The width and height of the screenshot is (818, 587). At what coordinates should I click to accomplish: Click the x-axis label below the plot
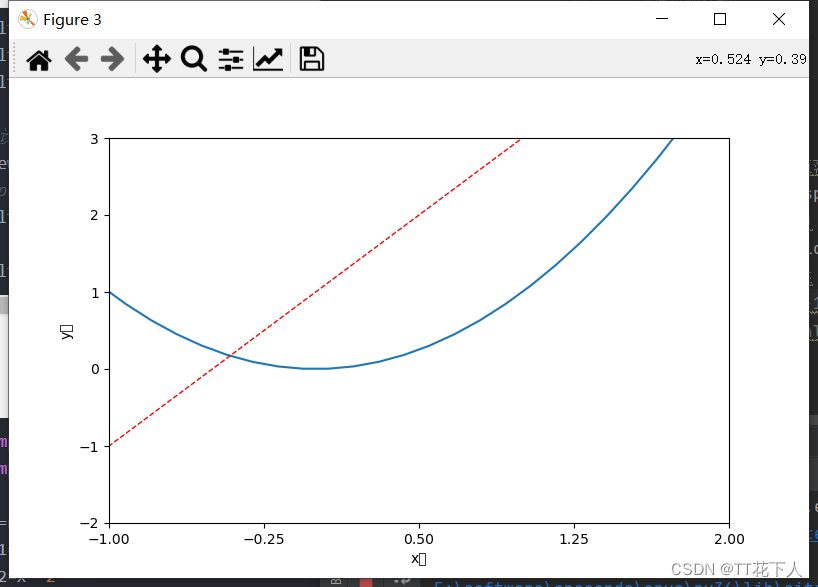419,559
